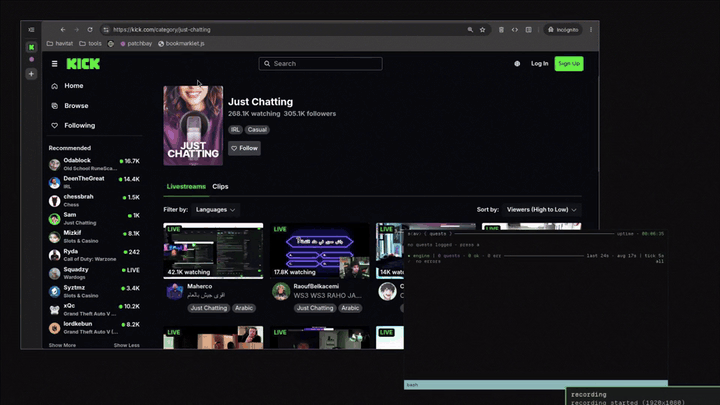Image resolution: width=720 pixels, height=405 pixels.
Task: Click the Casual tag
Action: (257, 130)
